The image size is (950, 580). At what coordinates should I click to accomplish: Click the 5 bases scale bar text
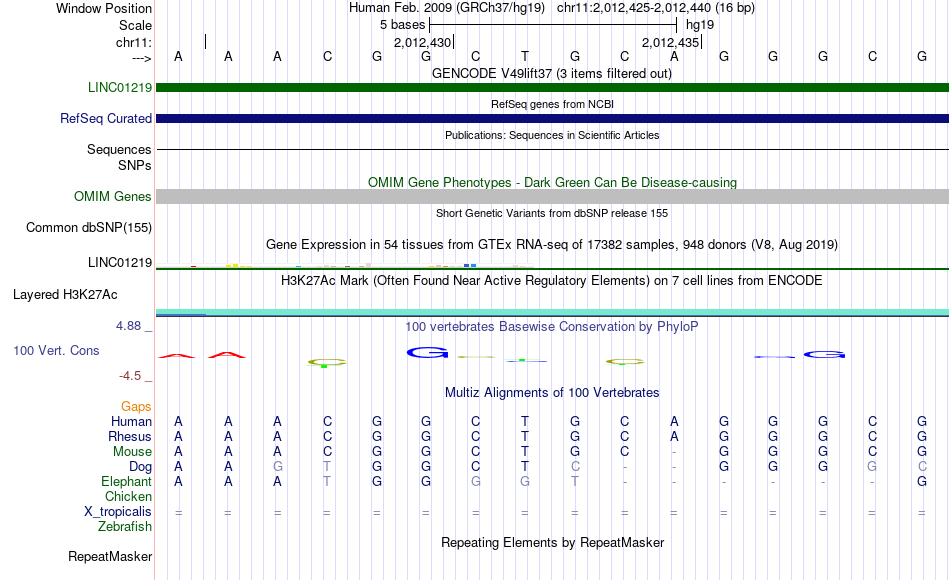(402, 25)
